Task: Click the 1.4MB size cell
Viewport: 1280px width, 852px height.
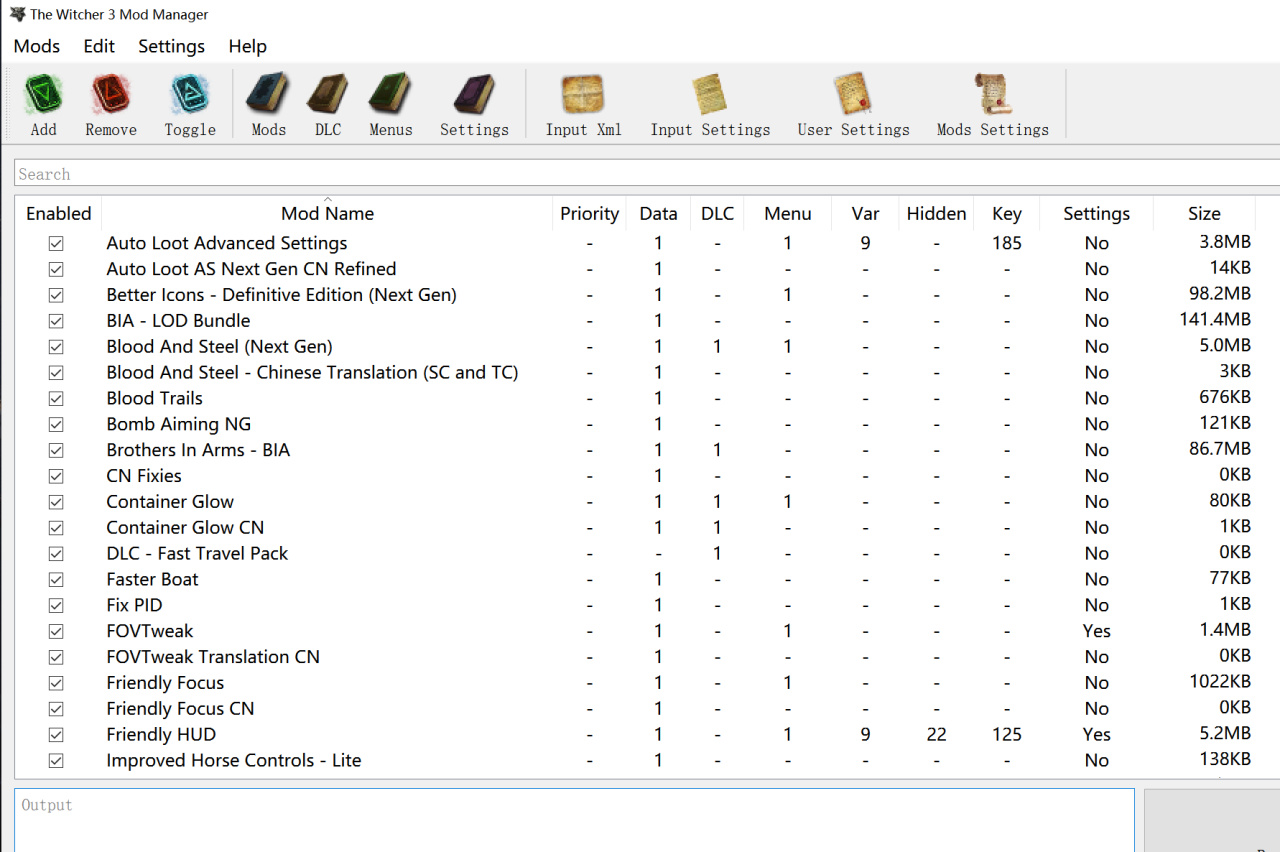Action: [1225, 630]
